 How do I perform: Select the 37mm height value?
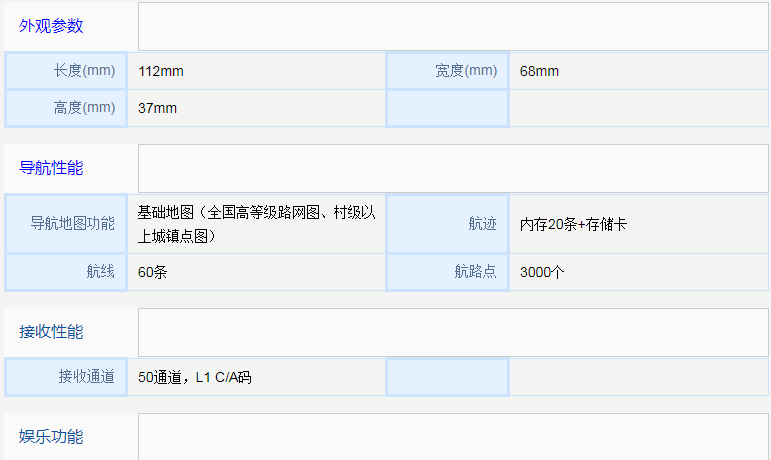click(157, 108)
